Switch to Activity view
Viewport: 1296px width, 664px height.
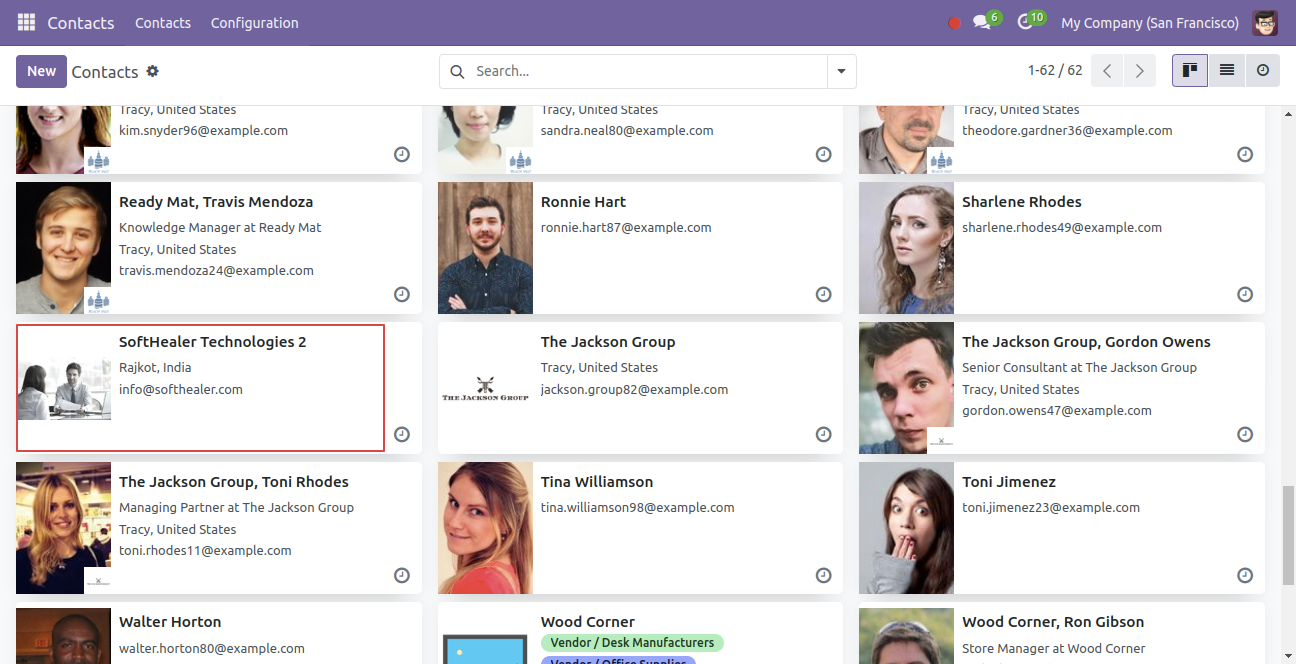1262,70
